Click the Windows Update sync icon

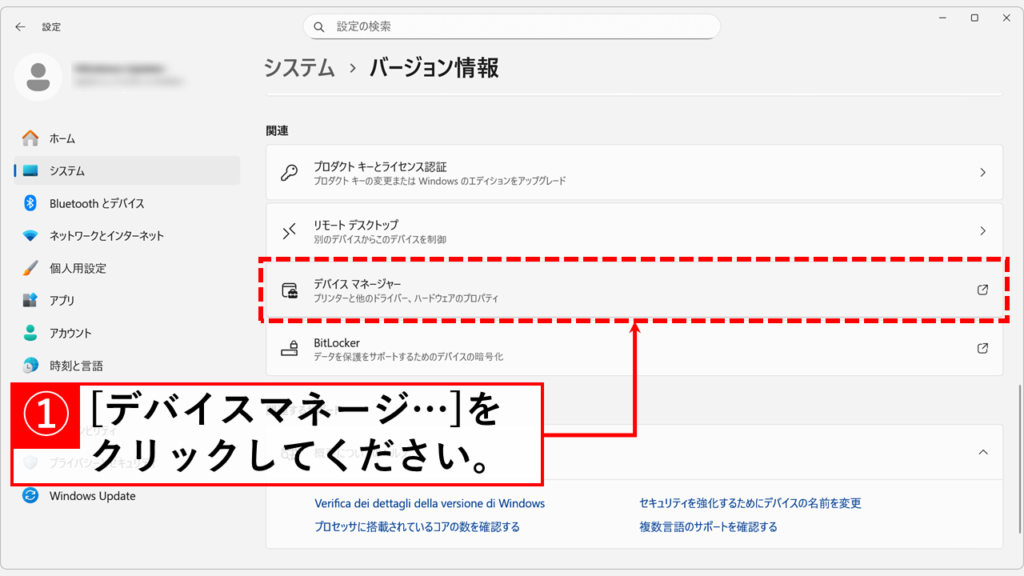coord(30,496)
